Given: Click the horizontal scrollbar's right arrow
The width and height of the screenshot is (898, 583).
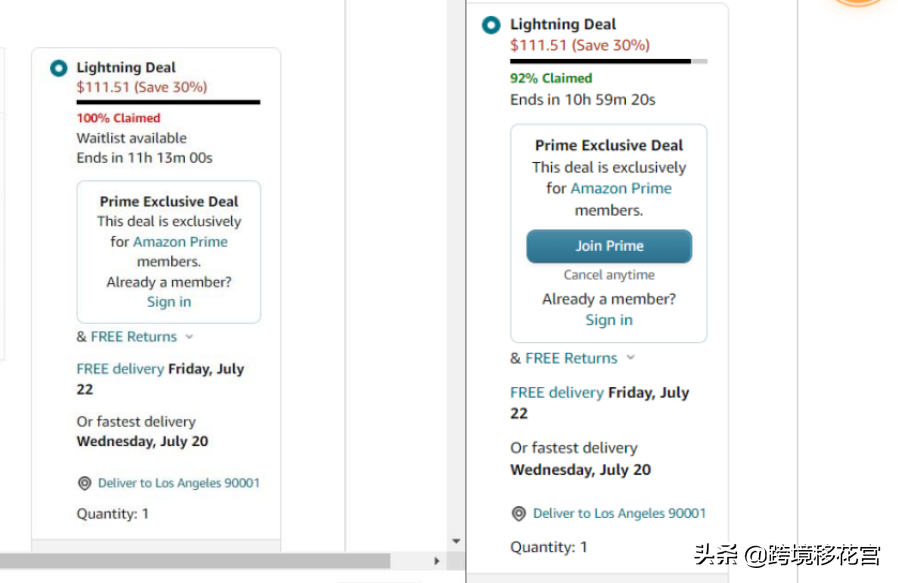Looking at the screenshot, I should (x=436, y=561).
